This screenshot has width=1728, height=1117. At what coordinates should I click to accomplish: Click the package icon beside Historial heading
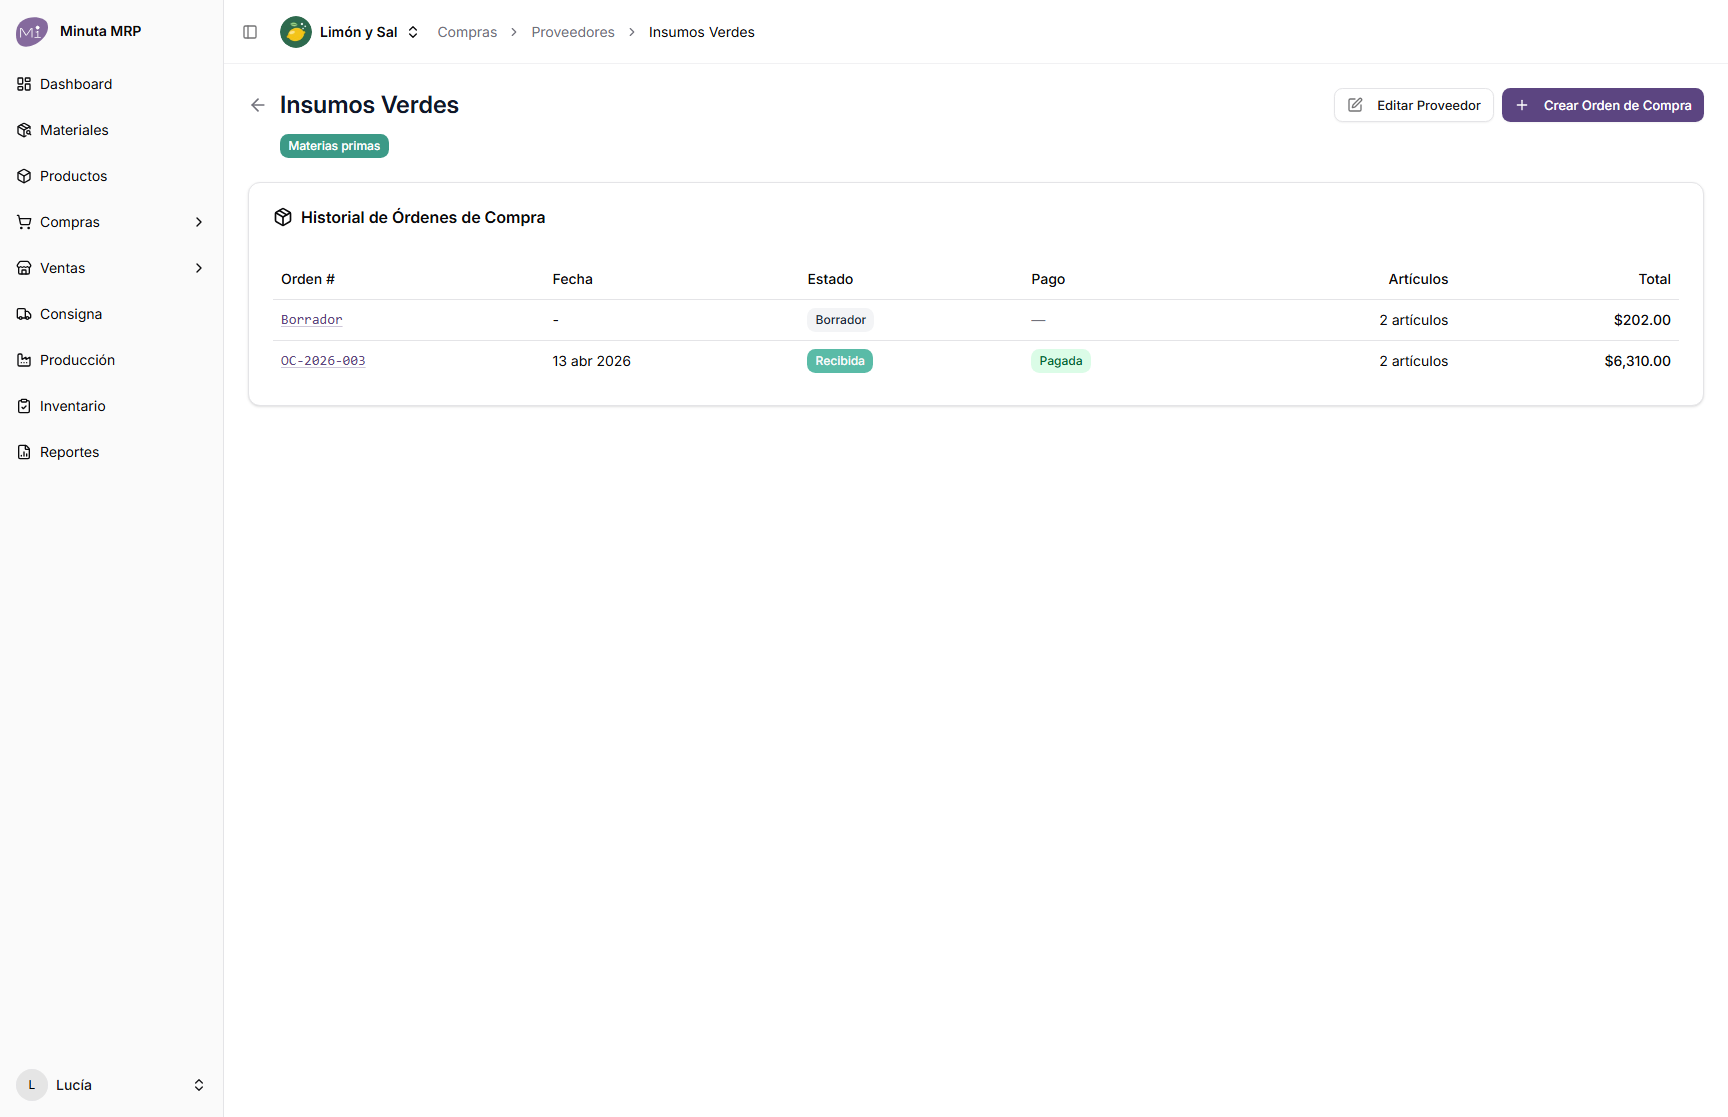tap(283, 217)
